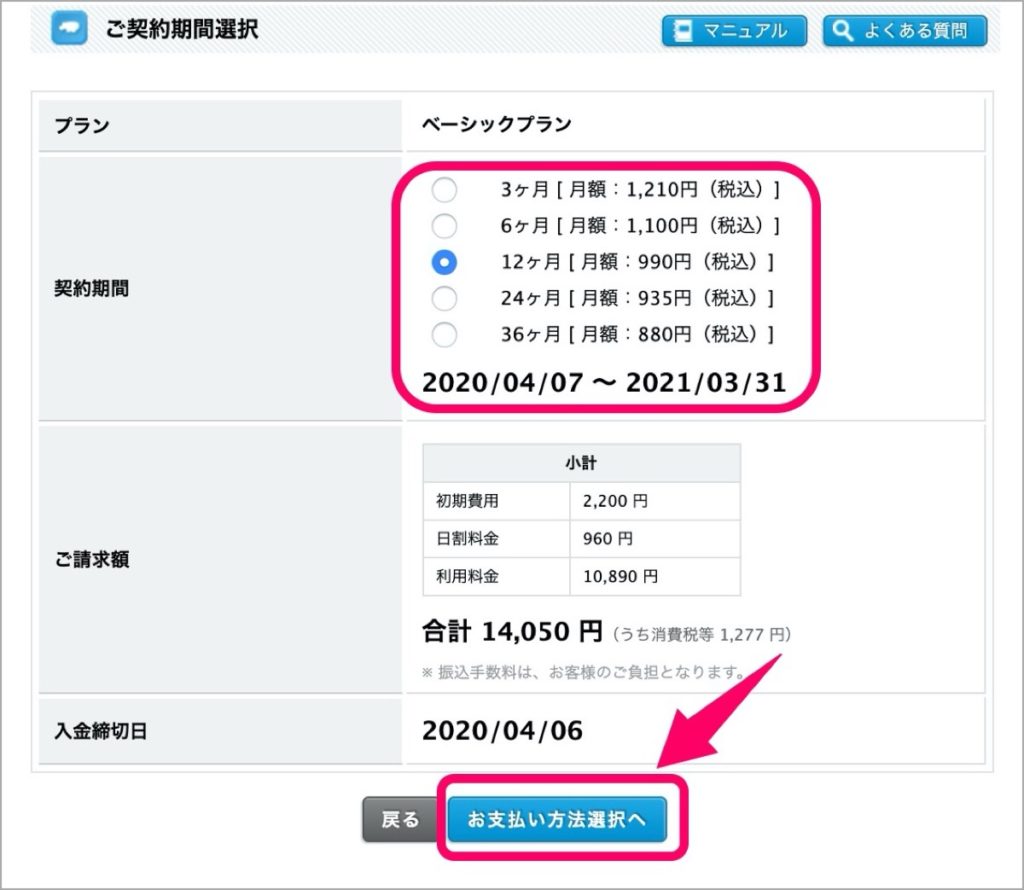Click the 24ヶ月 月額935円 label text
Image resolution: width=1024 pixels, height=890 pixels.
[x=637, y=298]
